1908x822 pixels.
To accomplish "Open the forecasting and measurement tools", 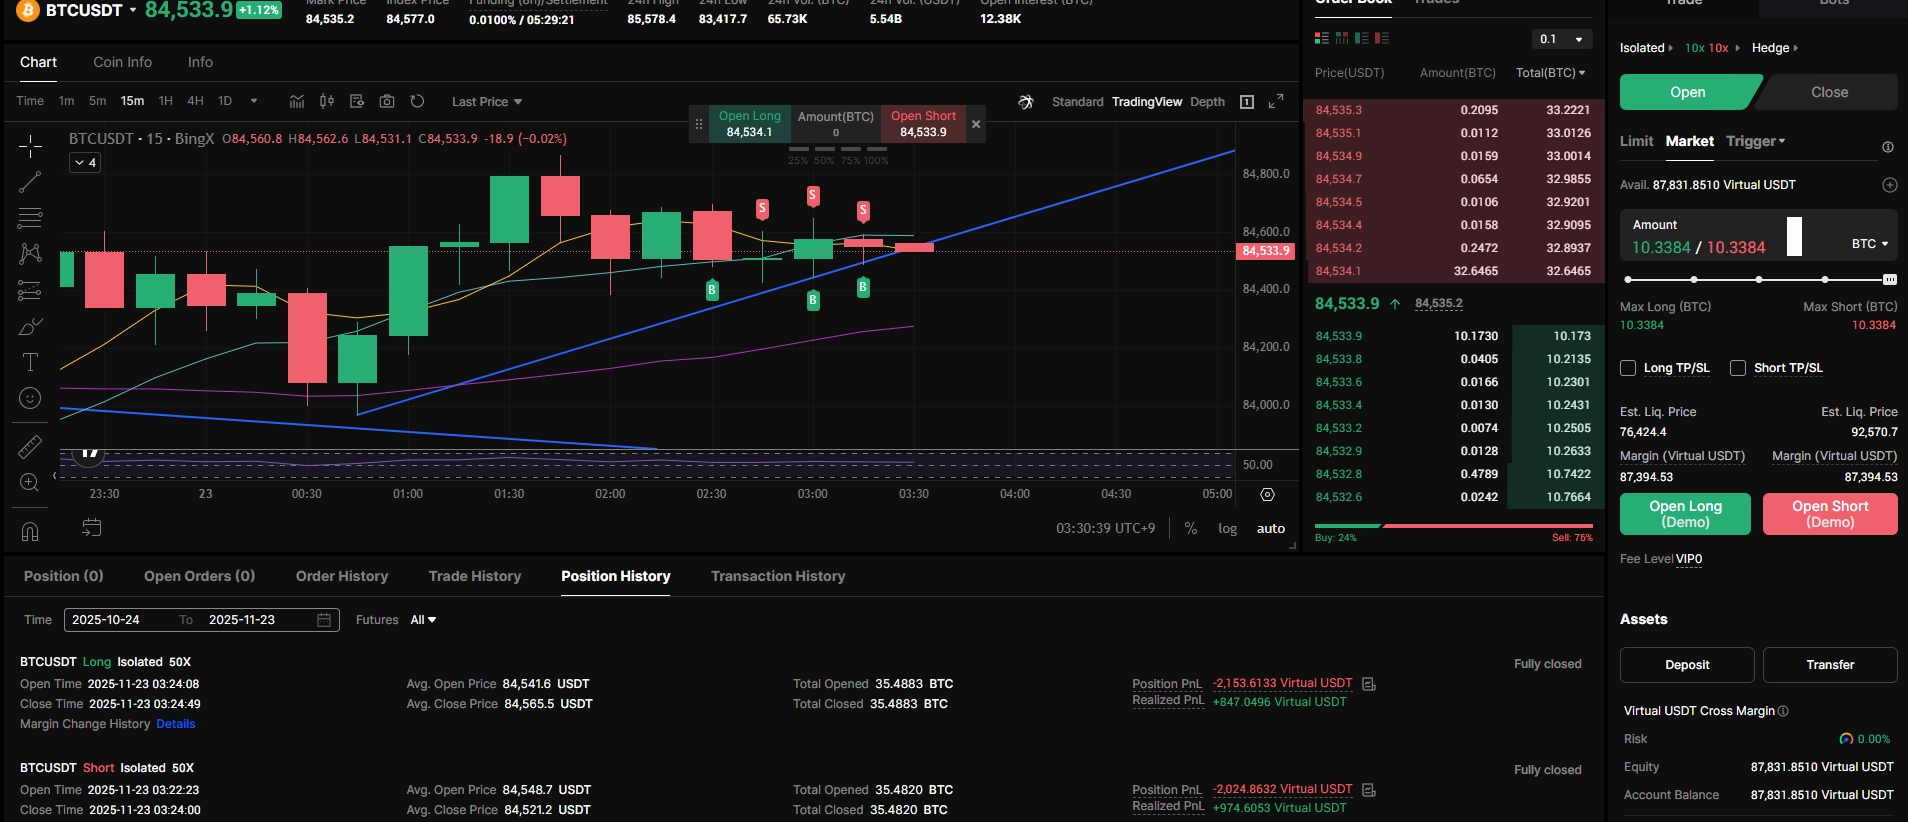I will tap(30, 291).
